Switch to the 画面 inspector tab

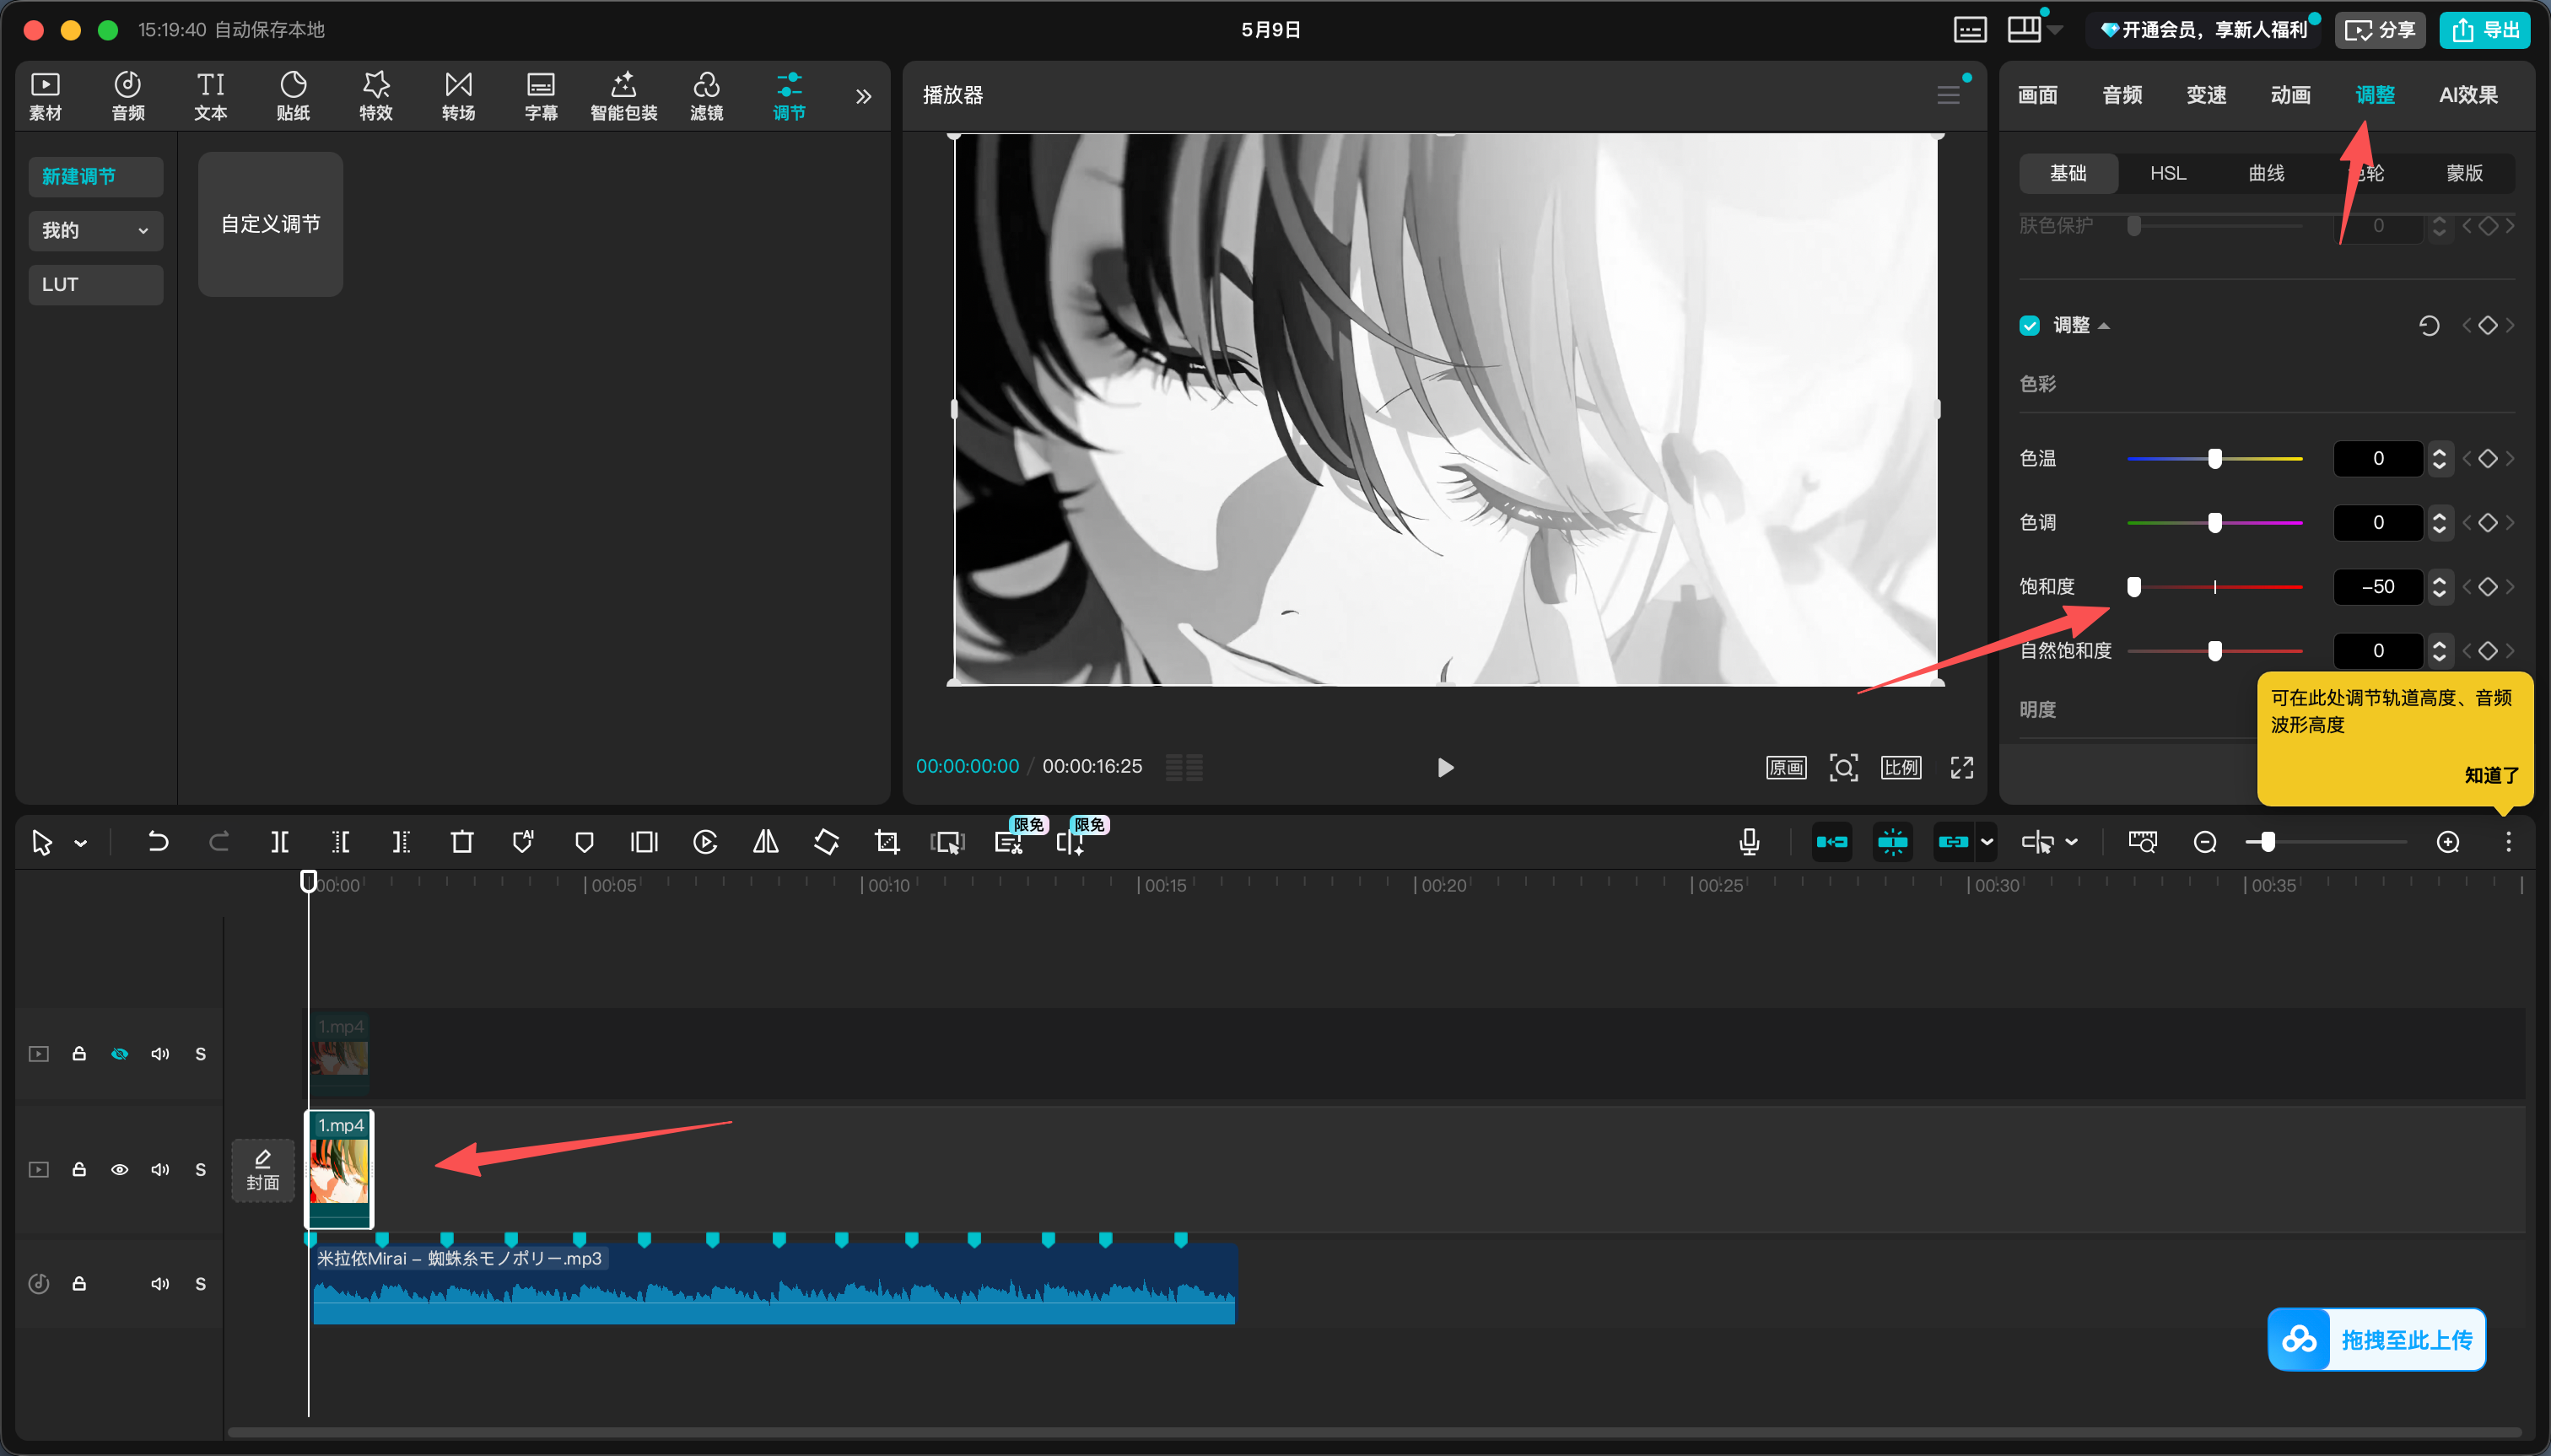point(2038,95)
